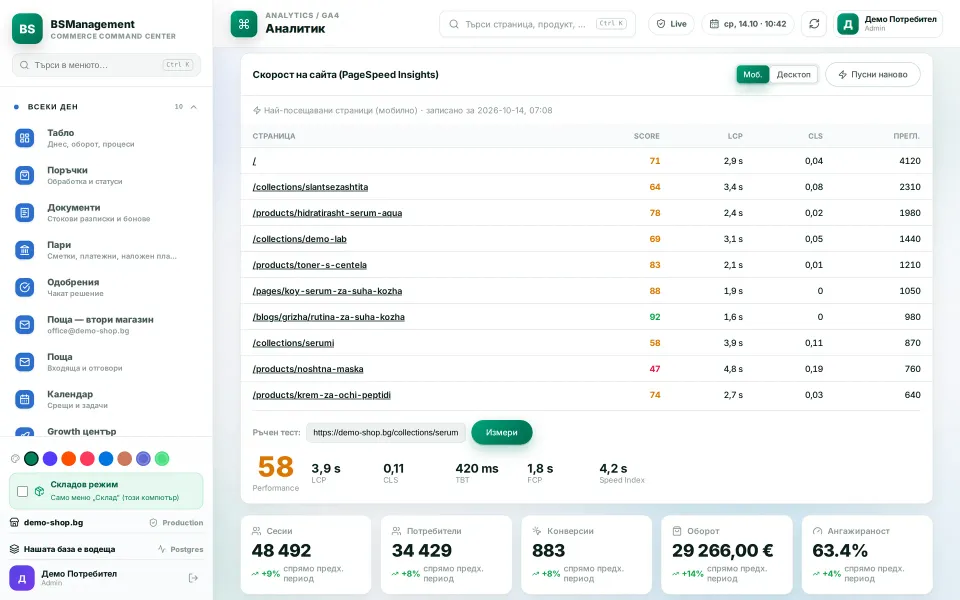The width and height of the screenshot is (960, 600).
Task: Open the /collections/demo-lab link
Action: tap(299, 239)
